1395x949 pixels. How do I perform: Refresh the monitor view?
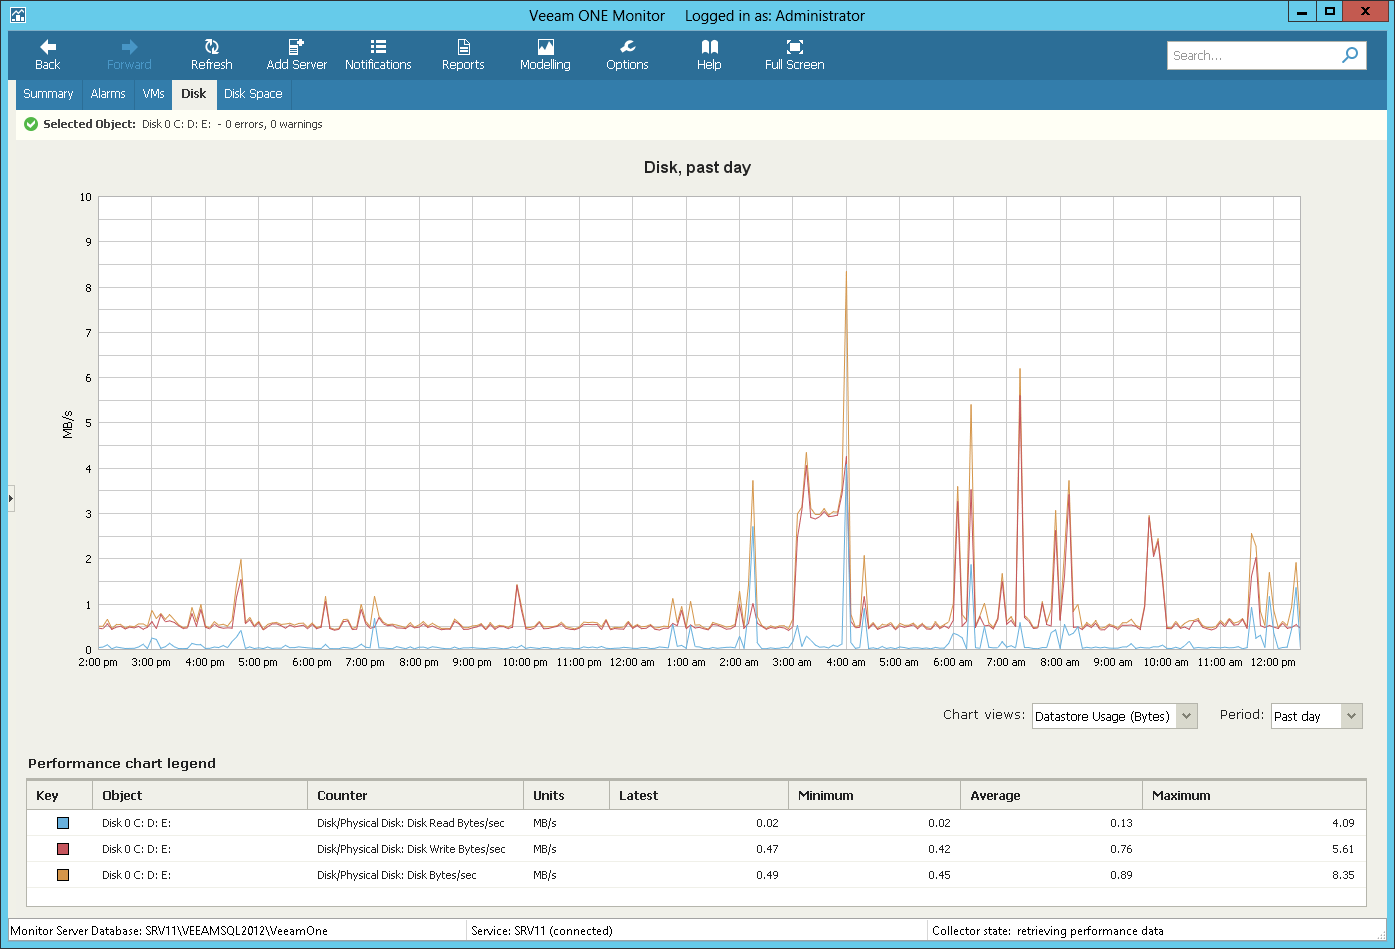pyautogui.click(x=211, y=55)
